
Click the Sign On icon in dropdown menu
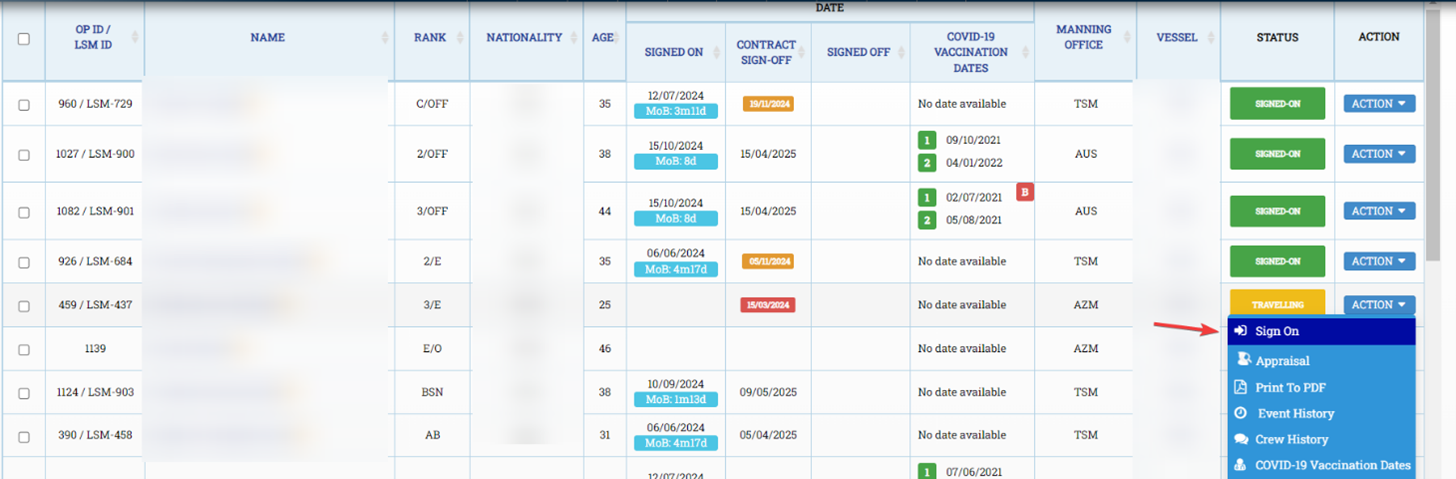pyautogui.click(x=1240, y=331)
